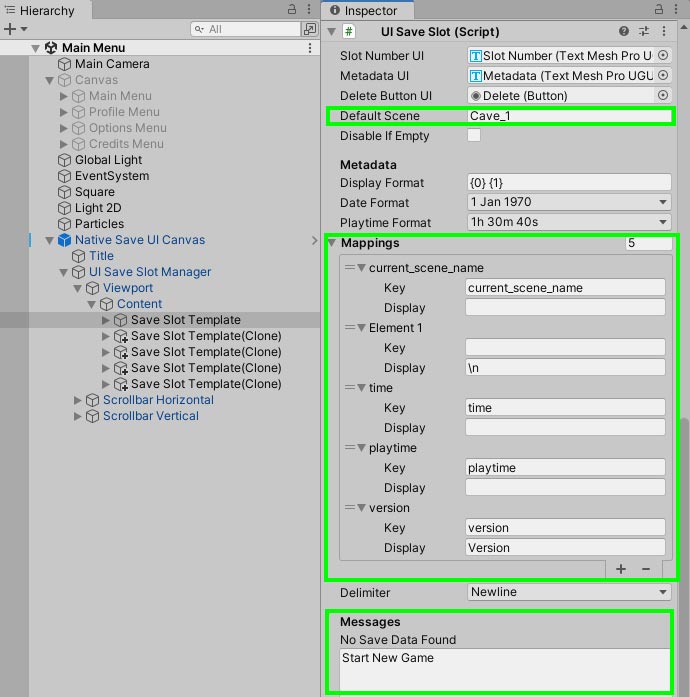Collapse the Viewport foldout
The height and width of the screenshot is (697, 690).
click(77, 288)
